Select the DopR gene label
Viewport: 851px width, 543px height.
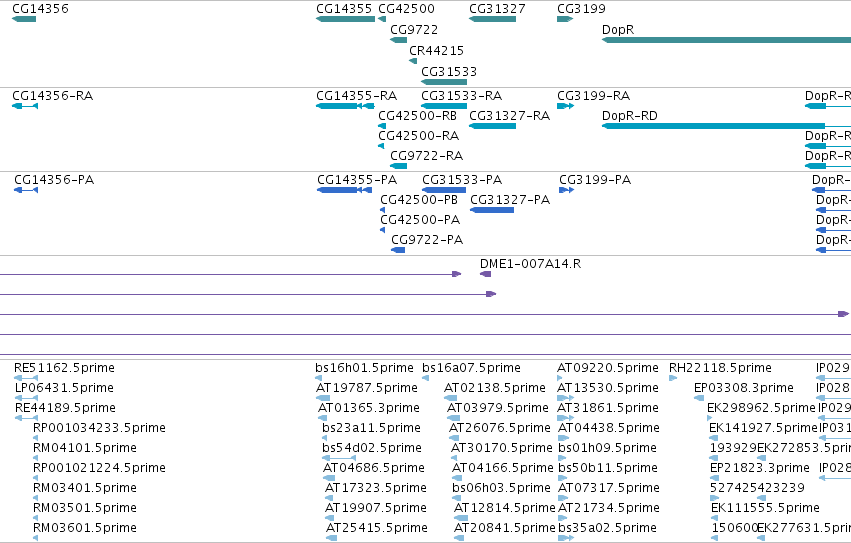[x=618, y=30]
